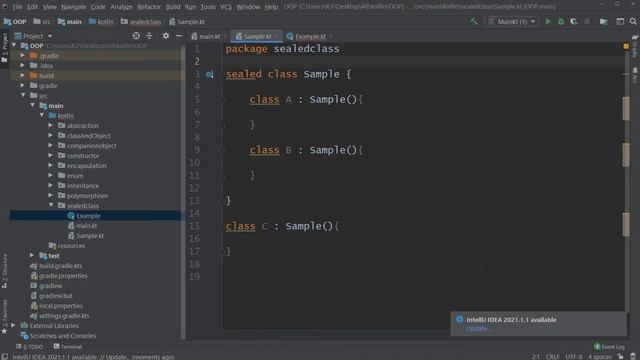Run the MainKt configuration with green play
Screen dimensions: 640x360
click(548, 21)
